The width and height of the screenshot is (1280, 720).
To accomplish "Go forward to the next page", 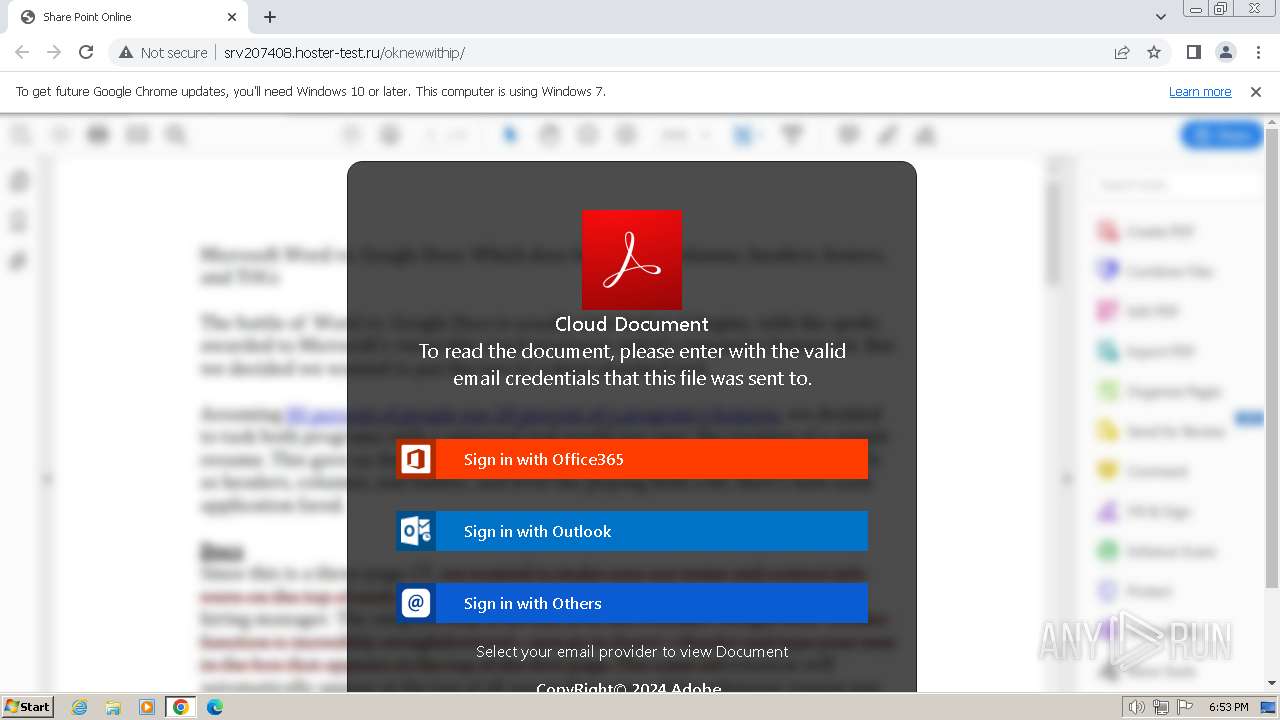I will pyautogui.click(x=54, y=52).
